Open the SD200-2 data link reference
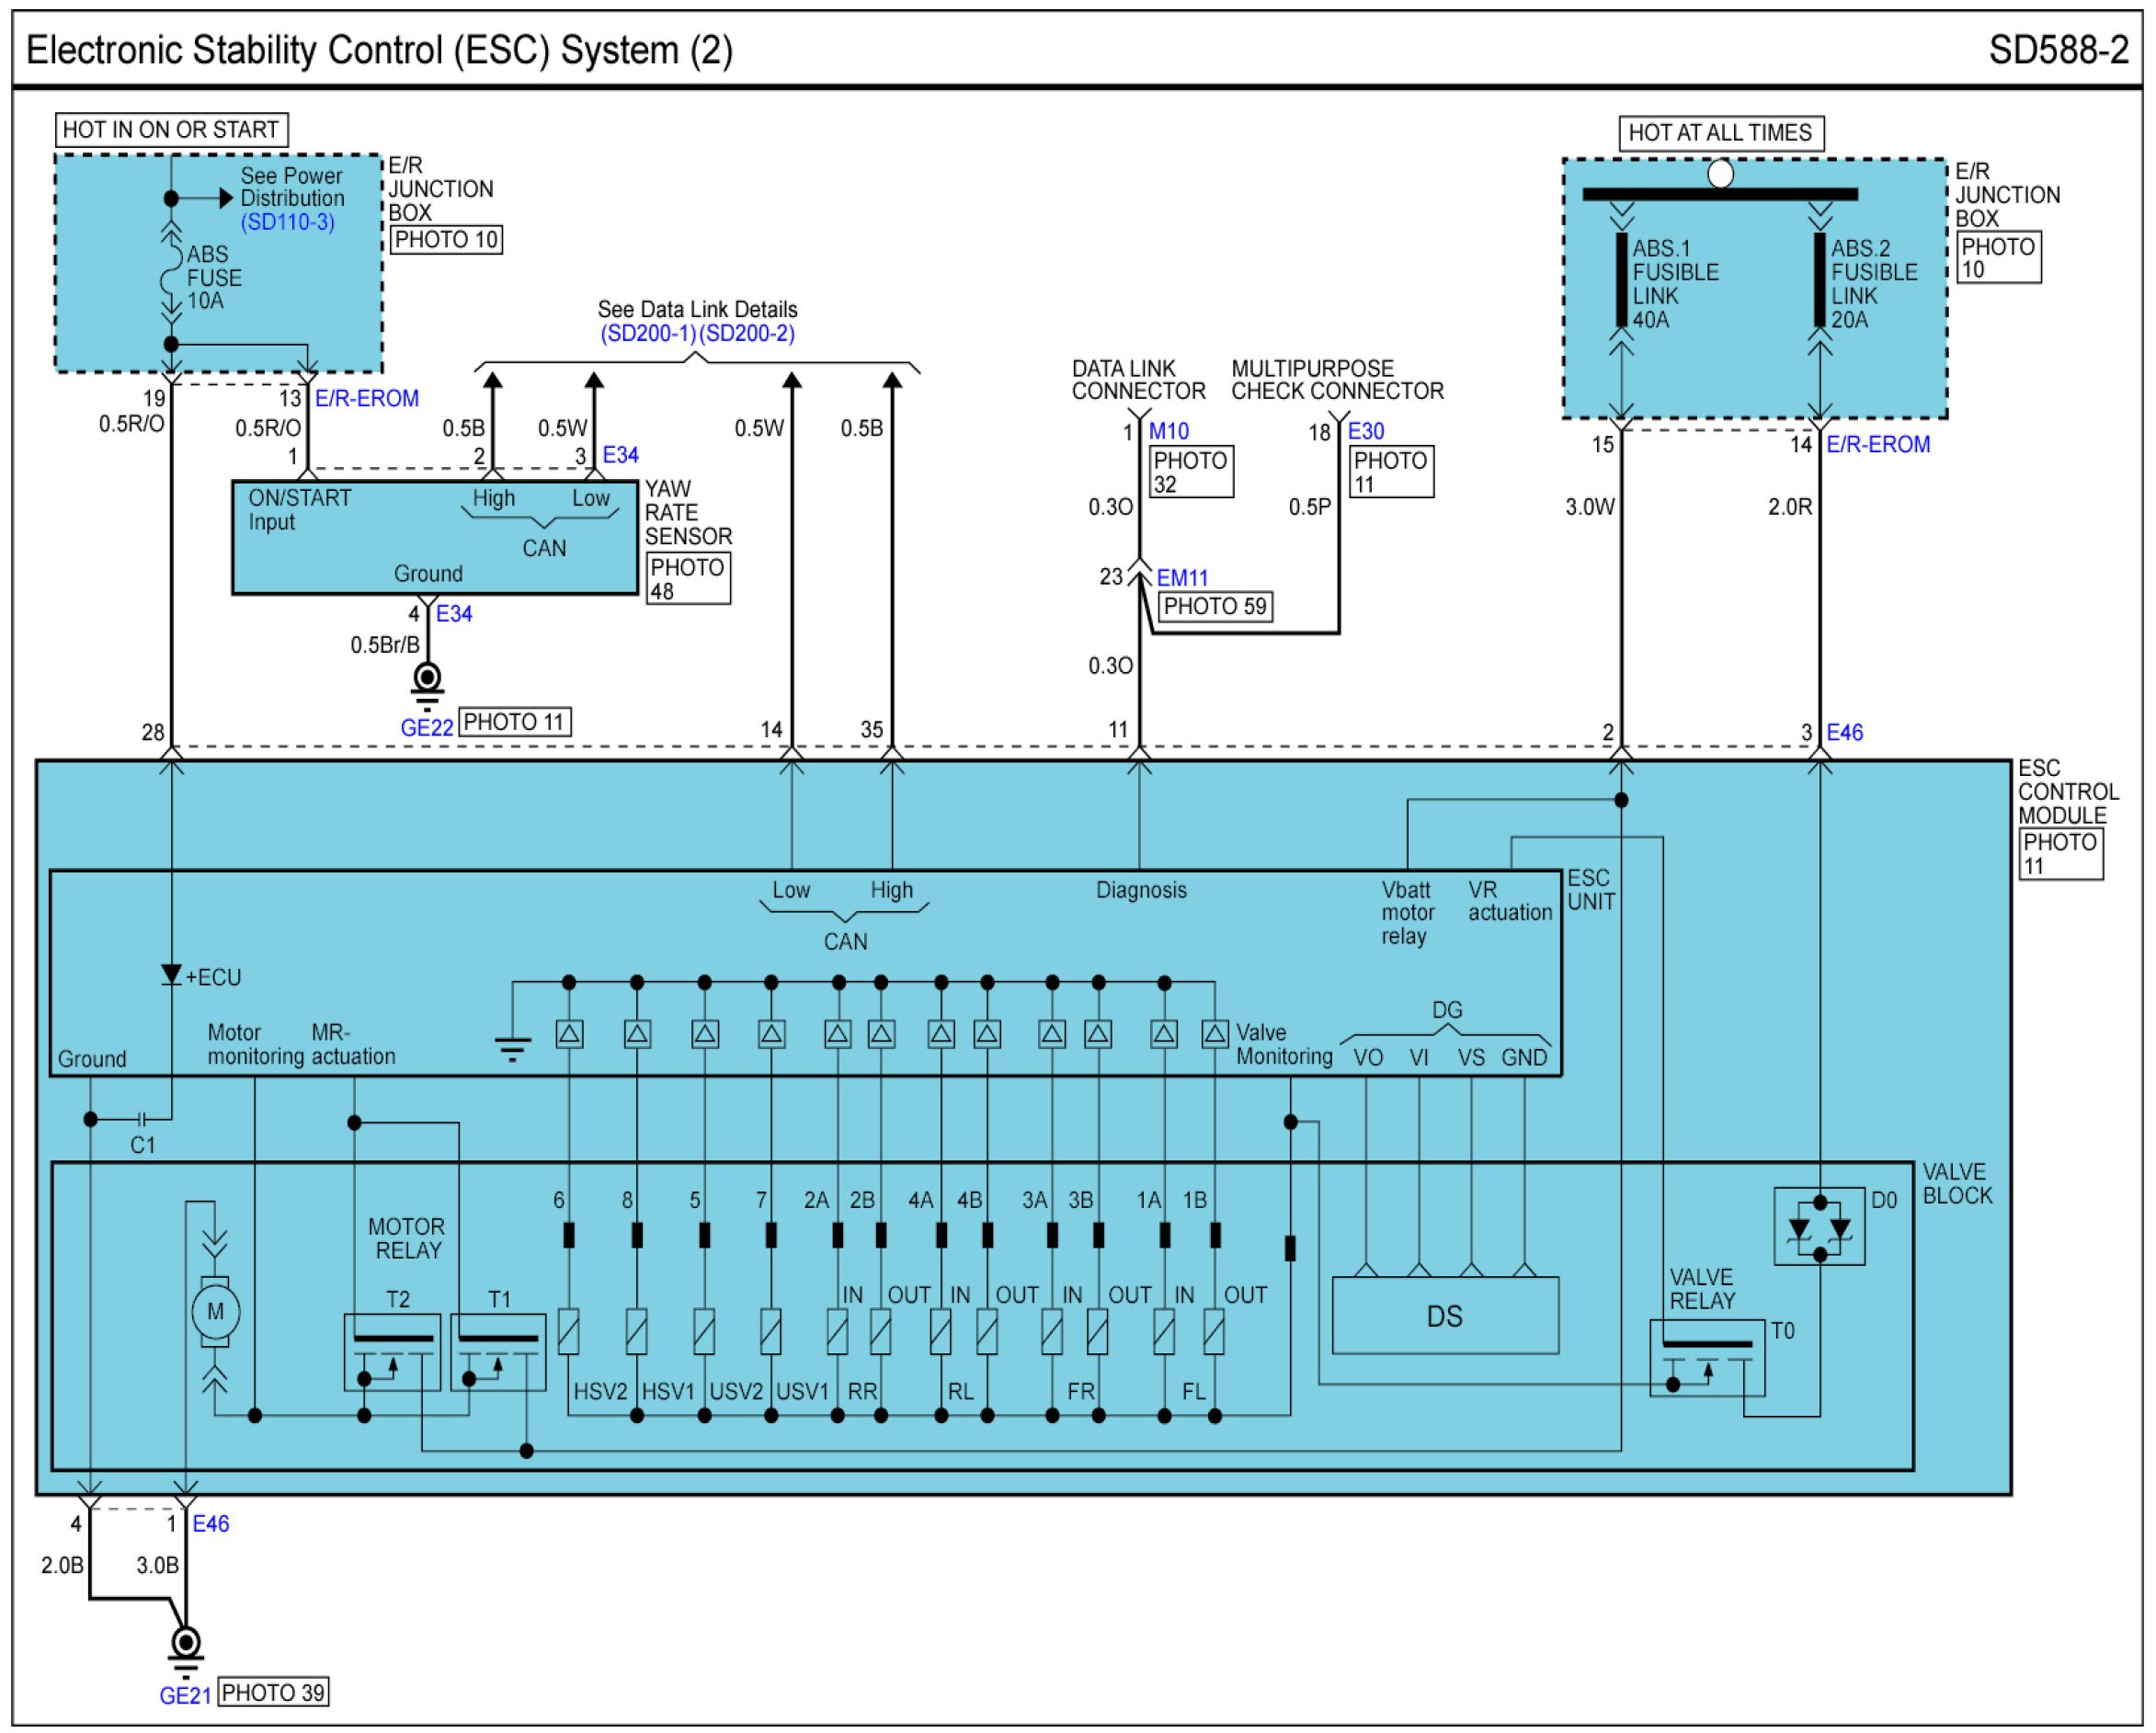Viewport: 2156px width, 1733px height. (746, 334)
